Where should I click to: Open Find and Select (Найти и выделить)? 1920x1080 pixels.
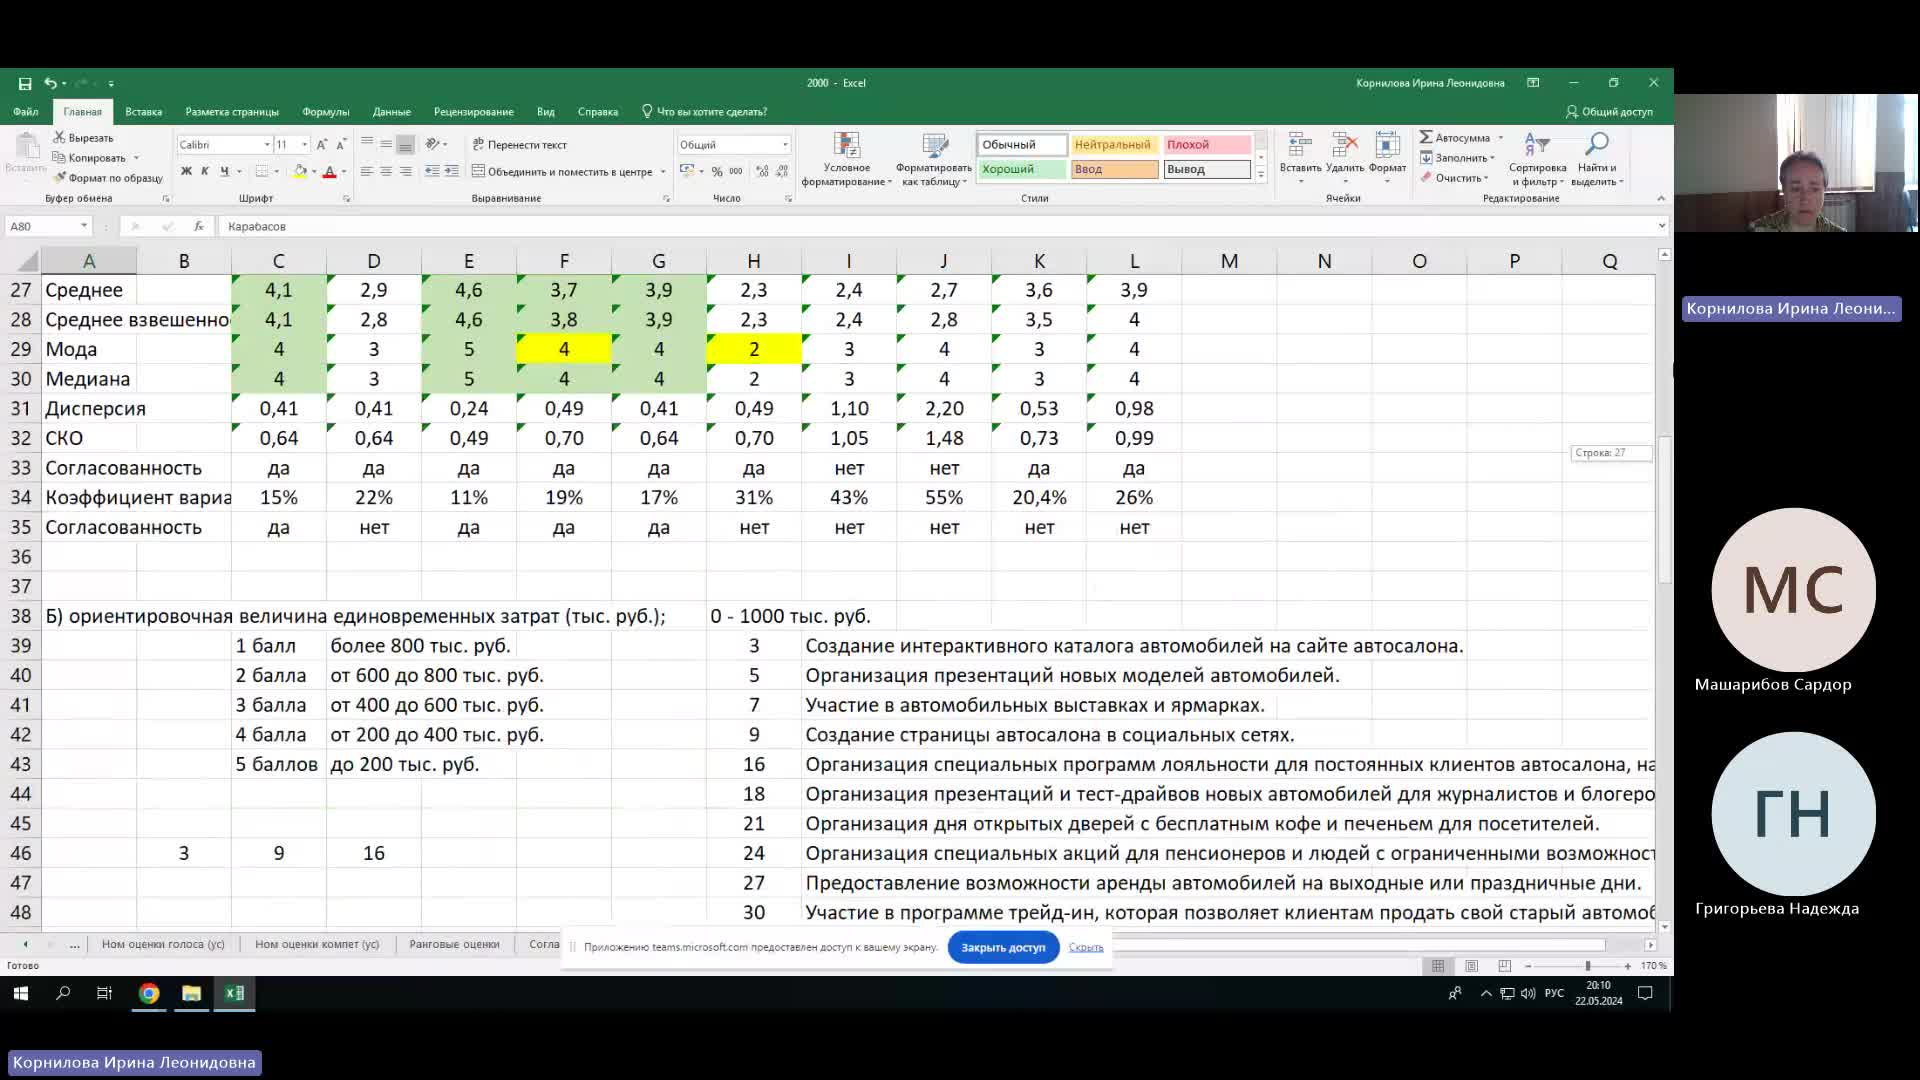coord(1597,160)
